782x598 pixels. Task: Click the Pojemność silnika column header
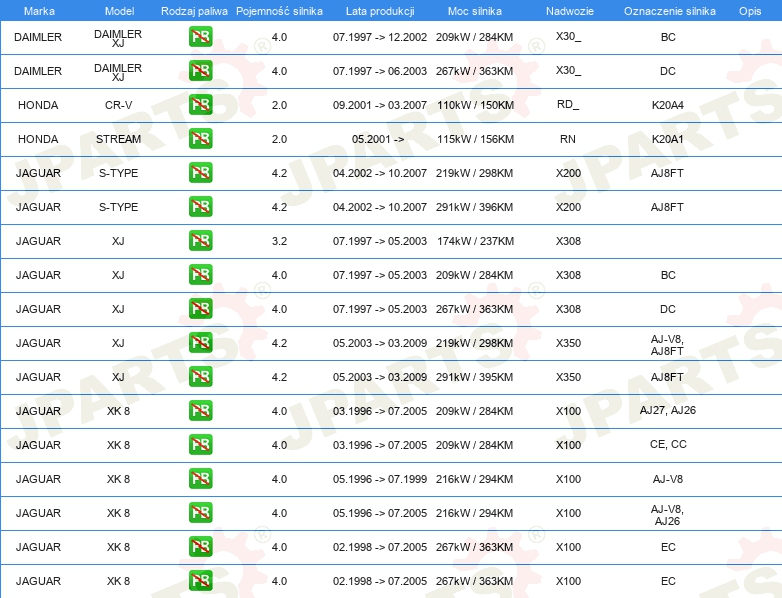coord(279,11)
